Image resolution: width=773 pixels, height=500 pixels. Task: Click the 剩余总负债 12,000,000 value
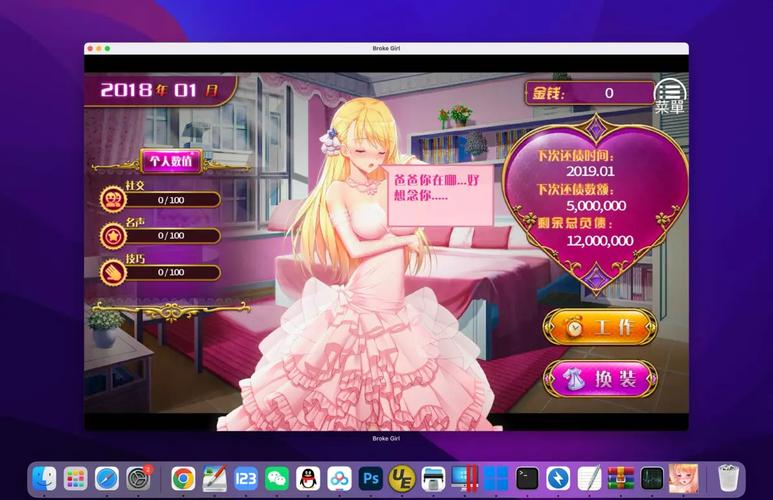tap(600, 241)
